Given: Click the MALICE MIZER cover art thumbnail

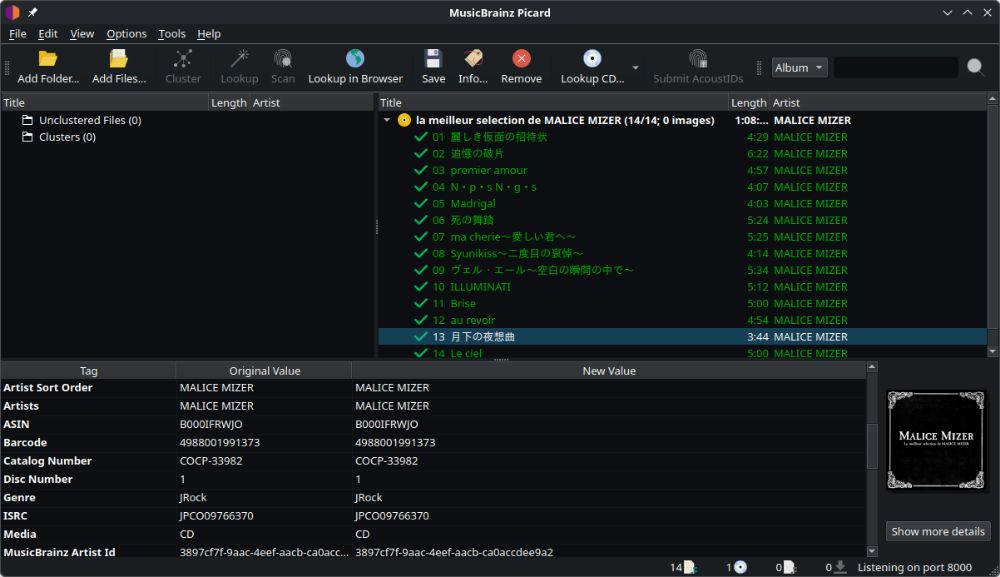Looking at the screenshot, I should click(936, 440).
